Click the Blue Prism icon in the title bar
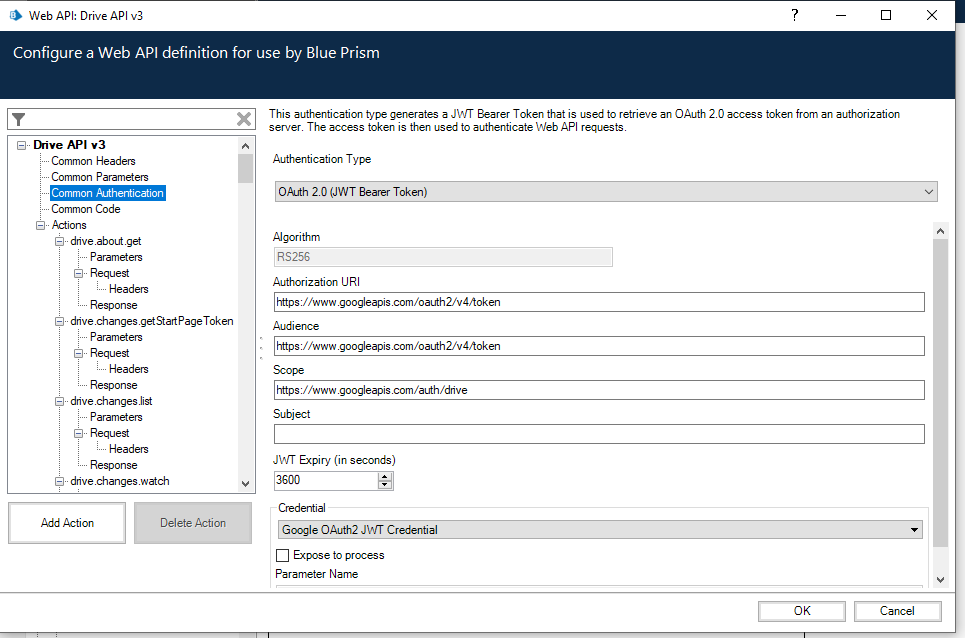Screen dimensions: 965x638 coord(15,15)
